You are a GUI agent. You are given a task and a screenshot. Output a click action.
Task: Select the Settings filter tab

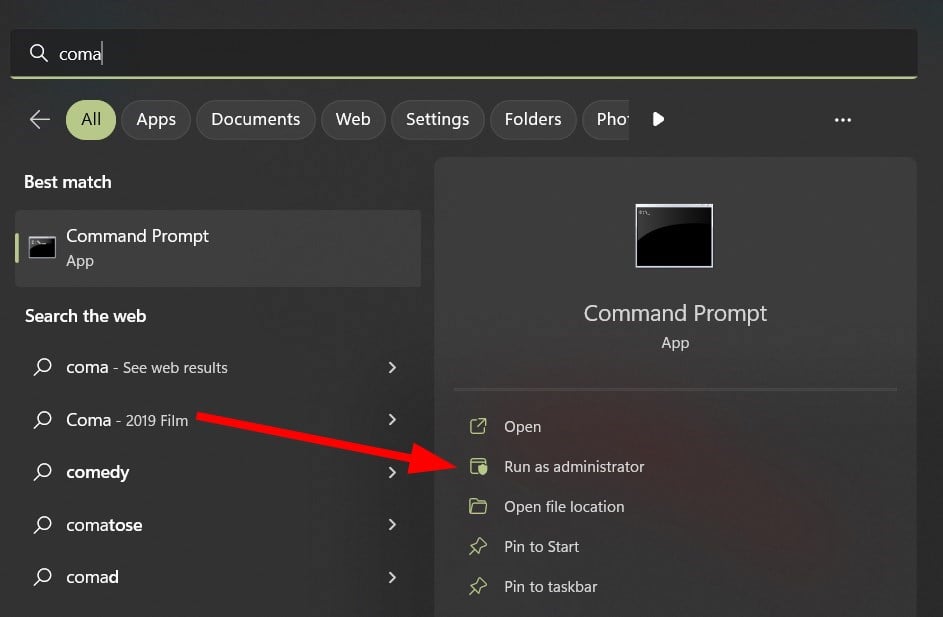[437, 120]
